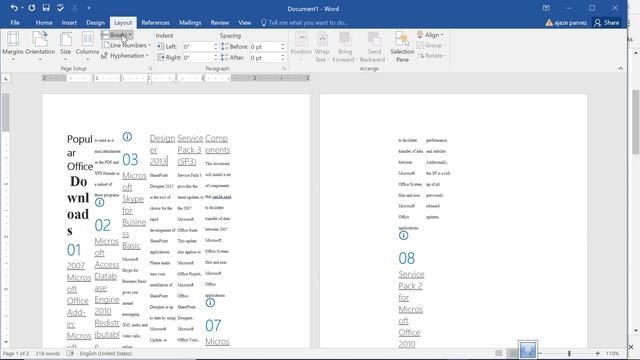Switch to Read Mode view icon
The height and width of the screenshot is (360, 640).
[x=499, y=353]
